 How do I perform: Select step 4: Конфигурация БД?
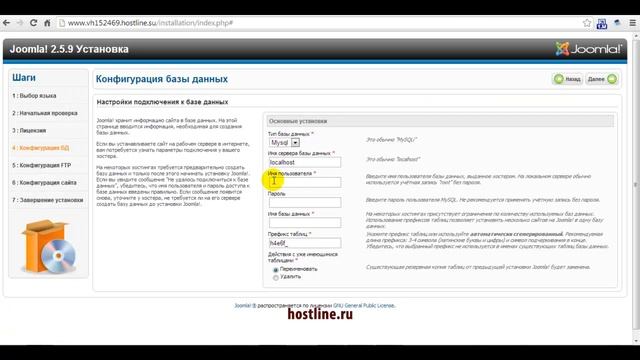(x=40, y=148)
